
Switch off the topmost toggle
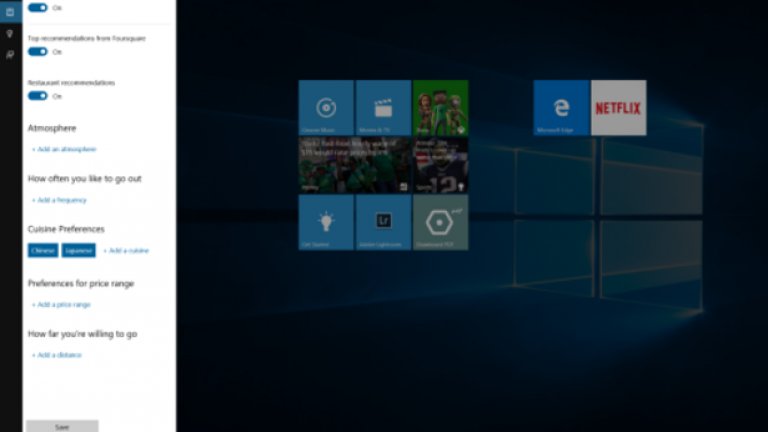38,7
